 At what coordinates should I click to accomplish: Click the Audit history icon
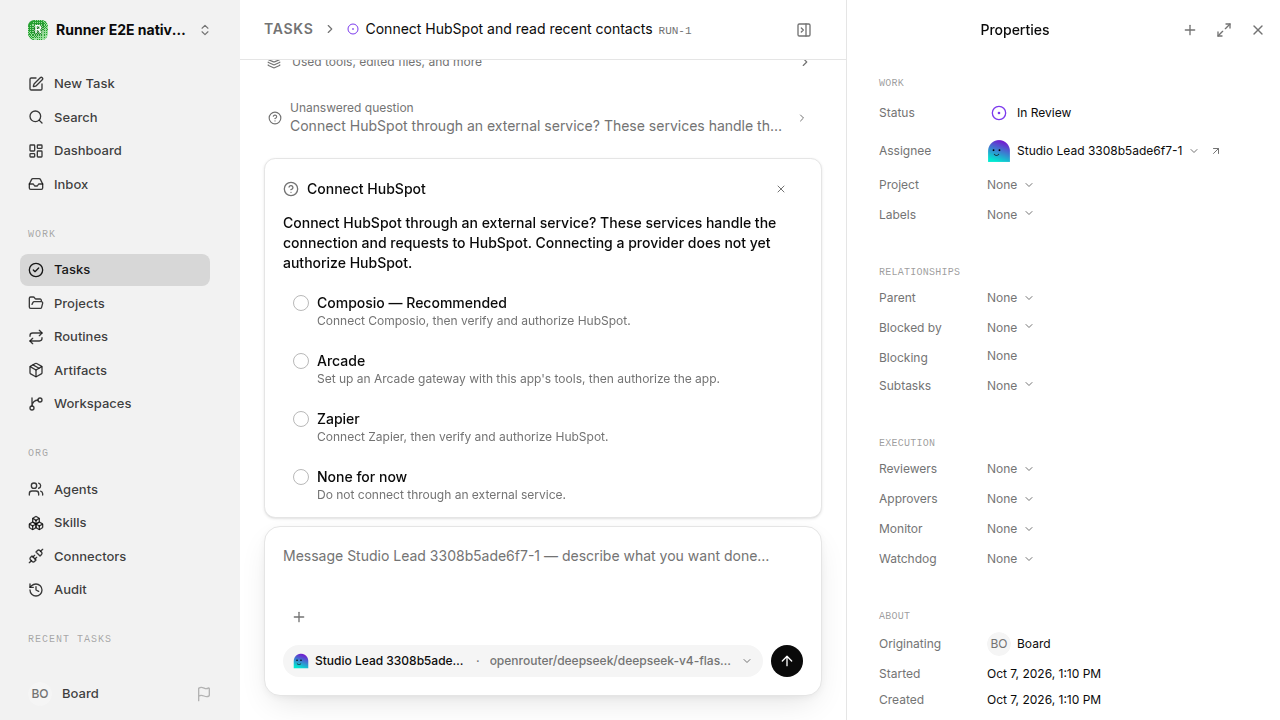(x=36, y=590)
